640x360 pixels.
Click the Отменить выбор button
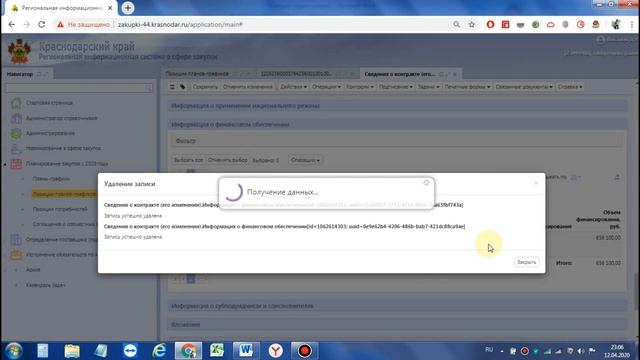point(227,160)
